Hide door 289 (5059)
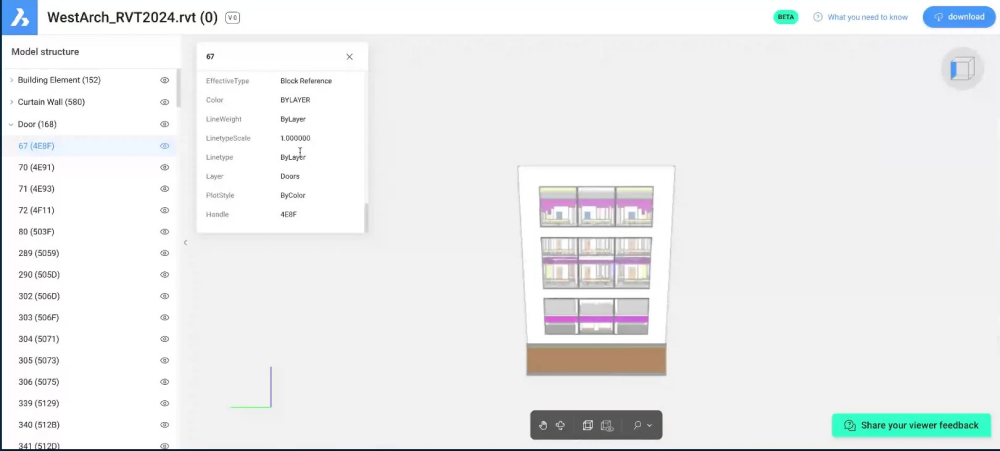1000x451 pixels. [x=165, y=253]
